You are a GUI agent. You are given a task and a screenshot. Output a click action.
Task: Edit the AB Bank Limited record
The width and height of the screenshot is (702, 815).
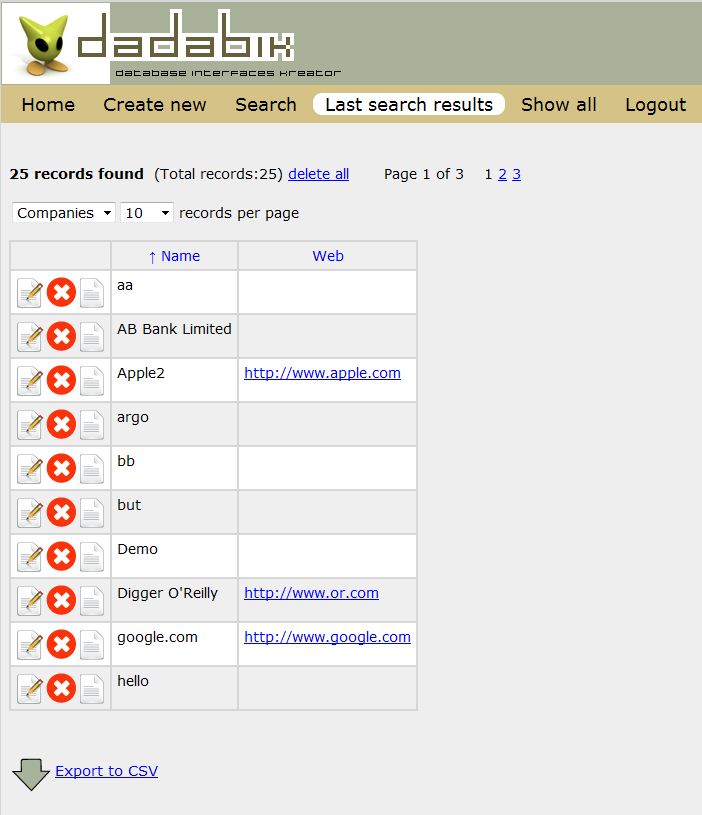click(30, 337)
